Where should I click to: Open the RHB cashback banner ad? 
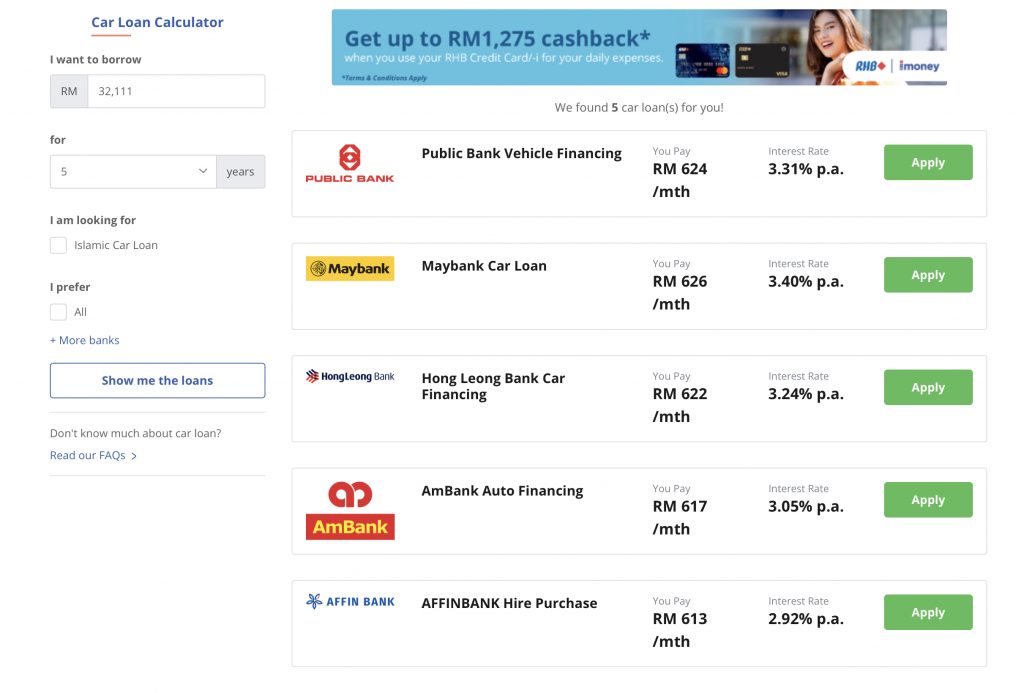(638, 47)
